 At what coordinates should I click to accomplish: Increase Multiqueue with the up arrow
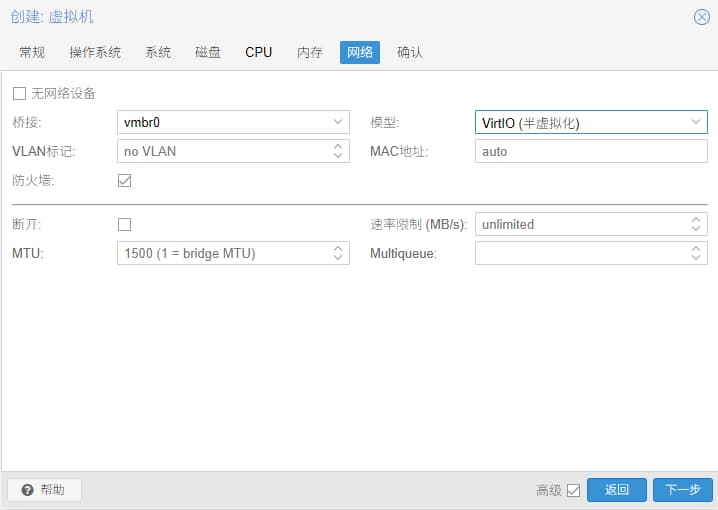(696, 249)
